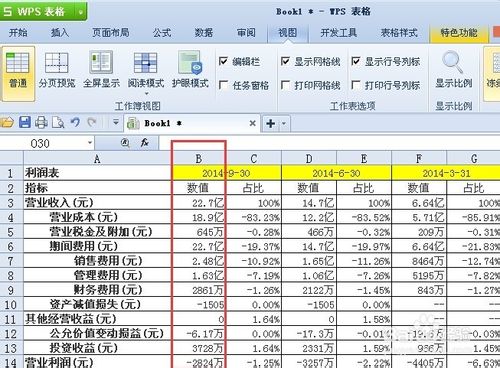Click the save disk icon
Viewport: 500px width, 368px height.
(25, 123)
